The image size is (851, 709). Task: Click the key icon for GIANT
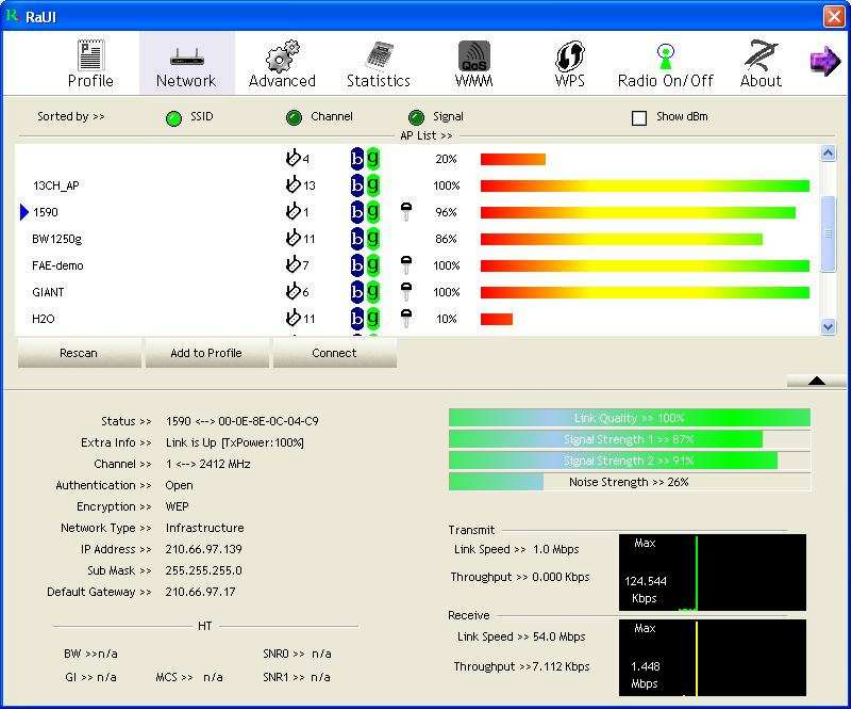point(406,292)
